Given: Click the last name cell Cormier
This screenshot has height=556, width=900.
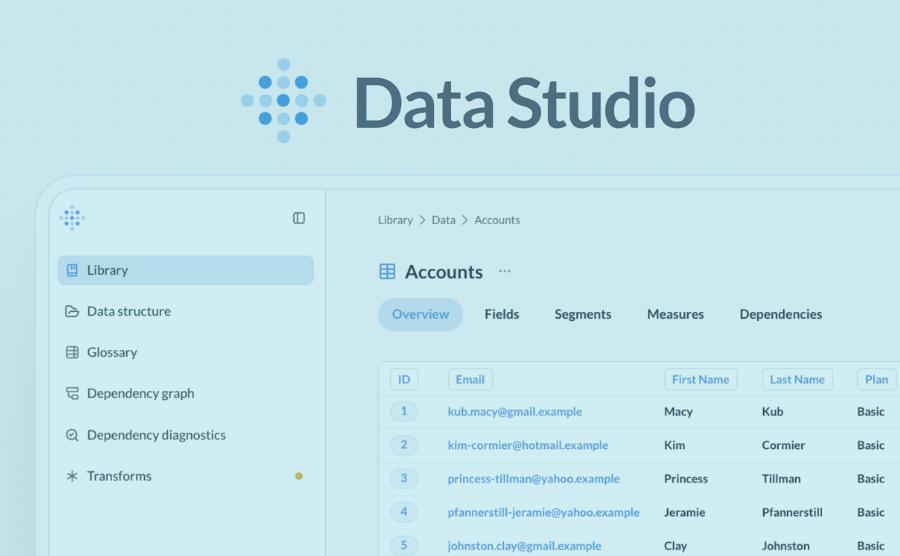Looking at the screenshot, I should tap(783, 445).
